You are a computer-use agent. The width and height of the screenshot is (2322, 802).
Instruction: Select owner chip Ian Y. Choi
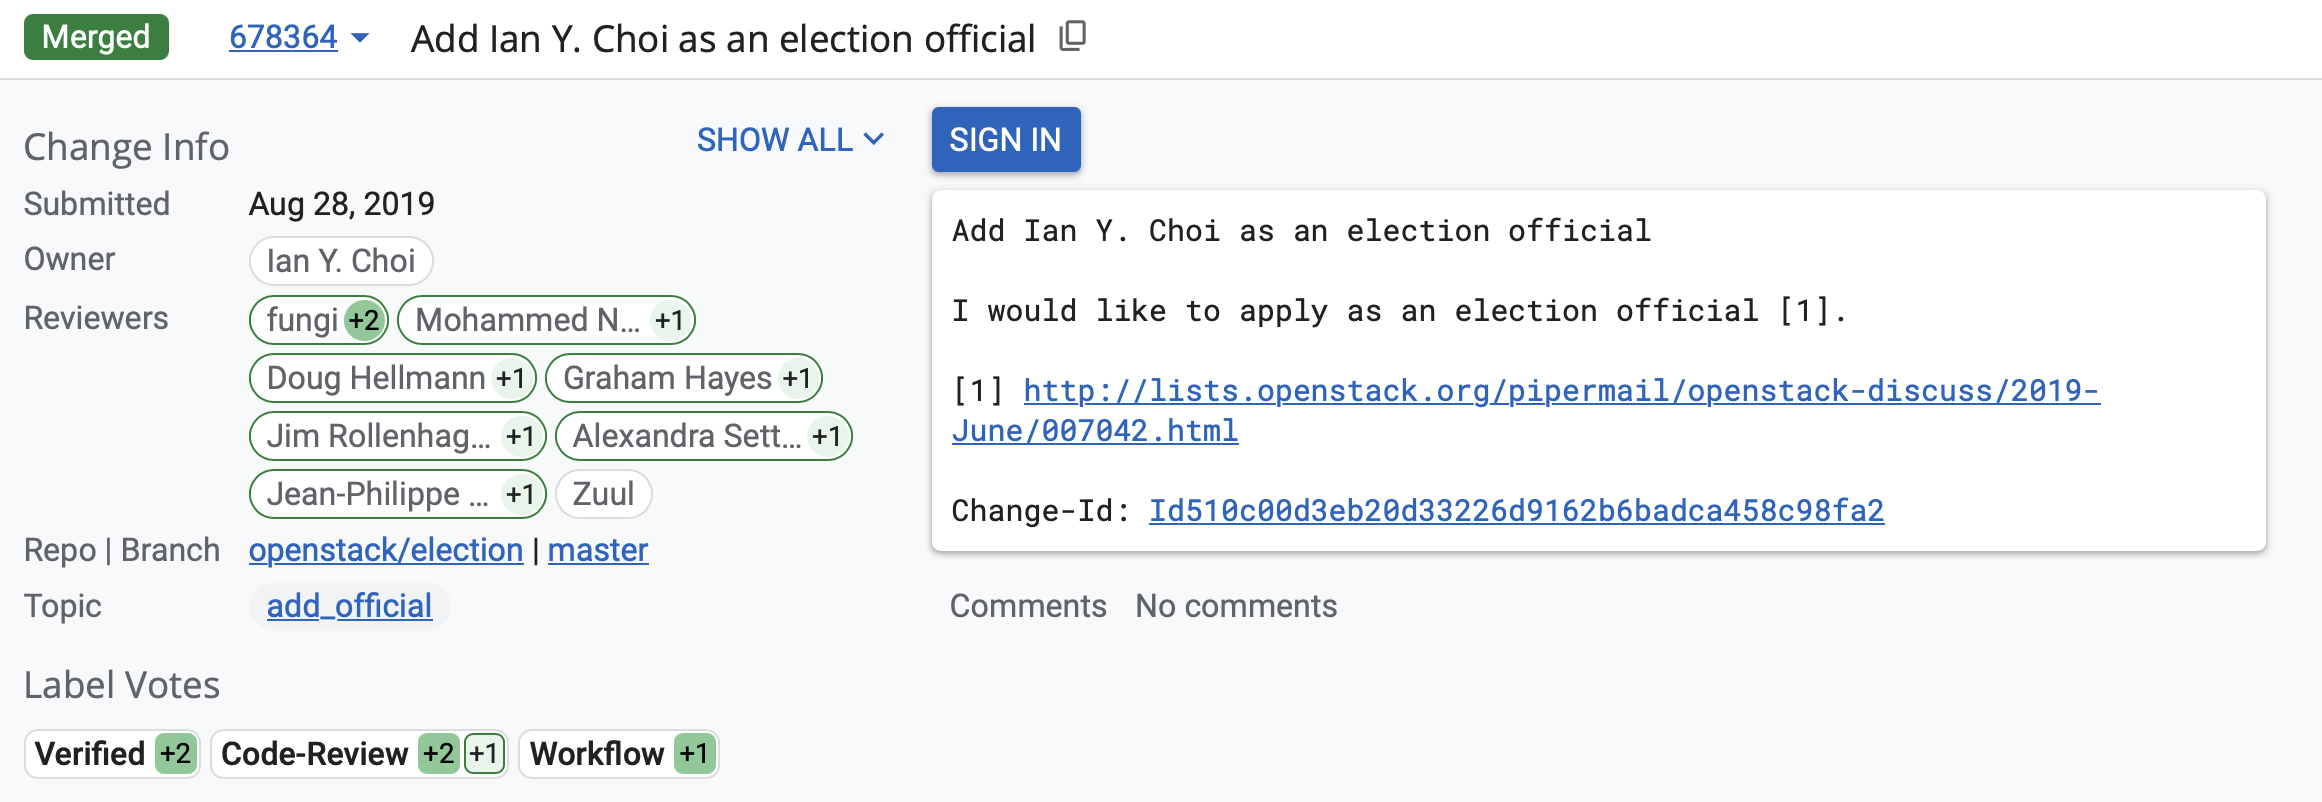pos(340,261)
